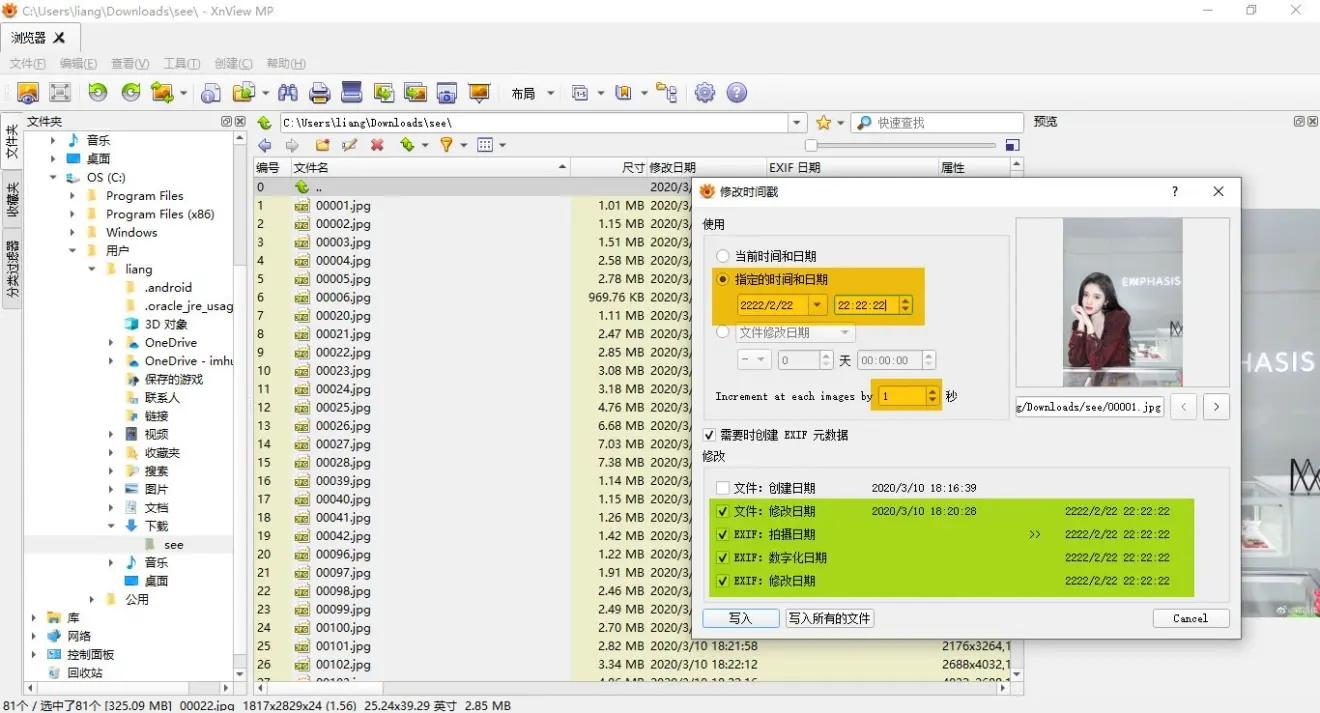
Task: Click the Settings gear icon in toolbar
Action: 705,93
